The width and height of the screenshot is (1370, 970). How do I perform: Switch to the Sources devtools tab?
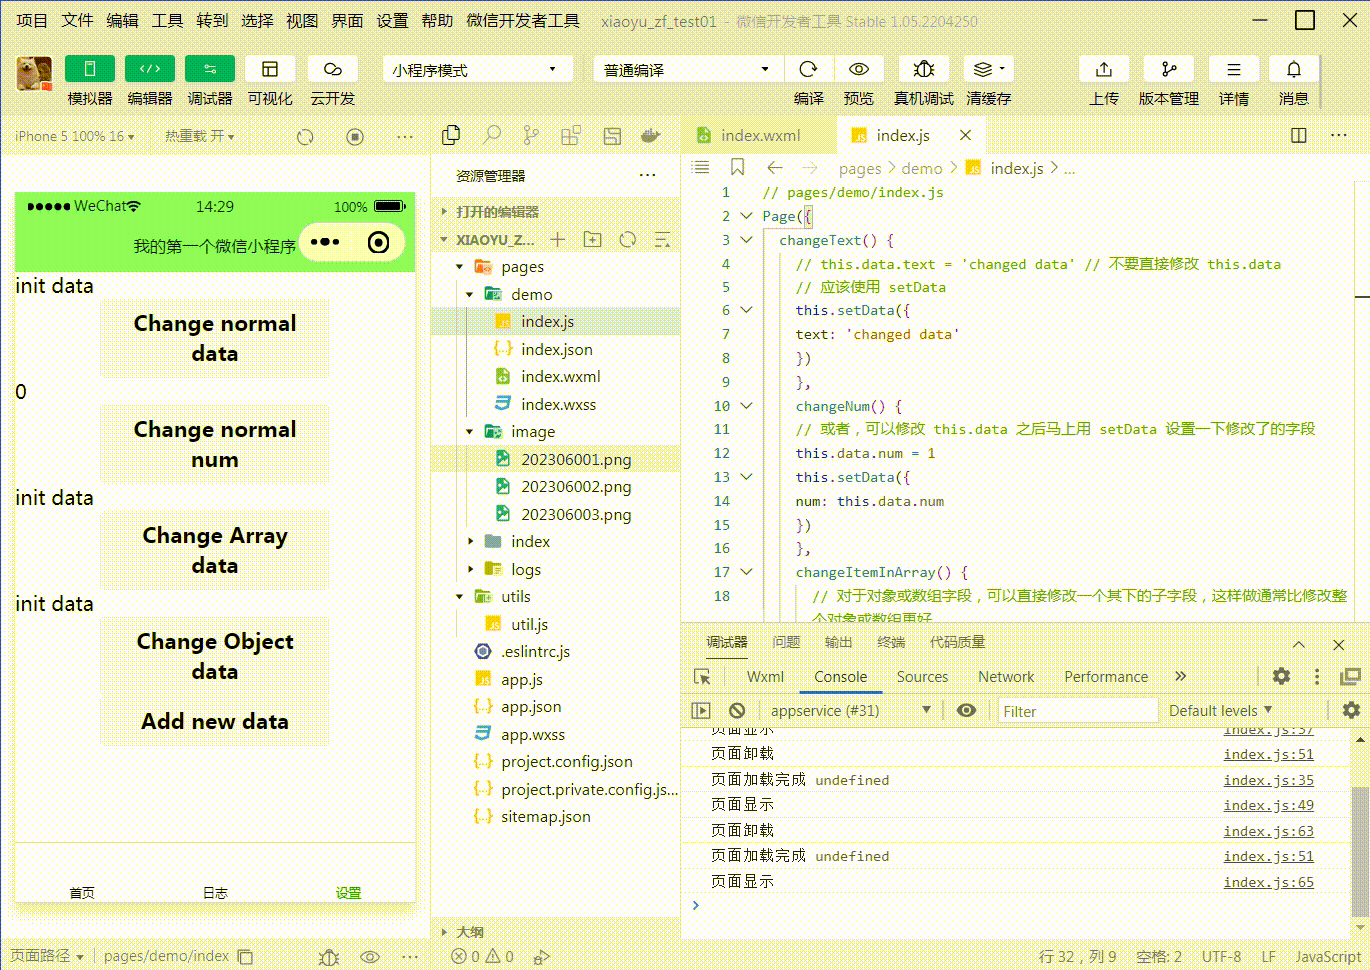(x=922, y=677)
